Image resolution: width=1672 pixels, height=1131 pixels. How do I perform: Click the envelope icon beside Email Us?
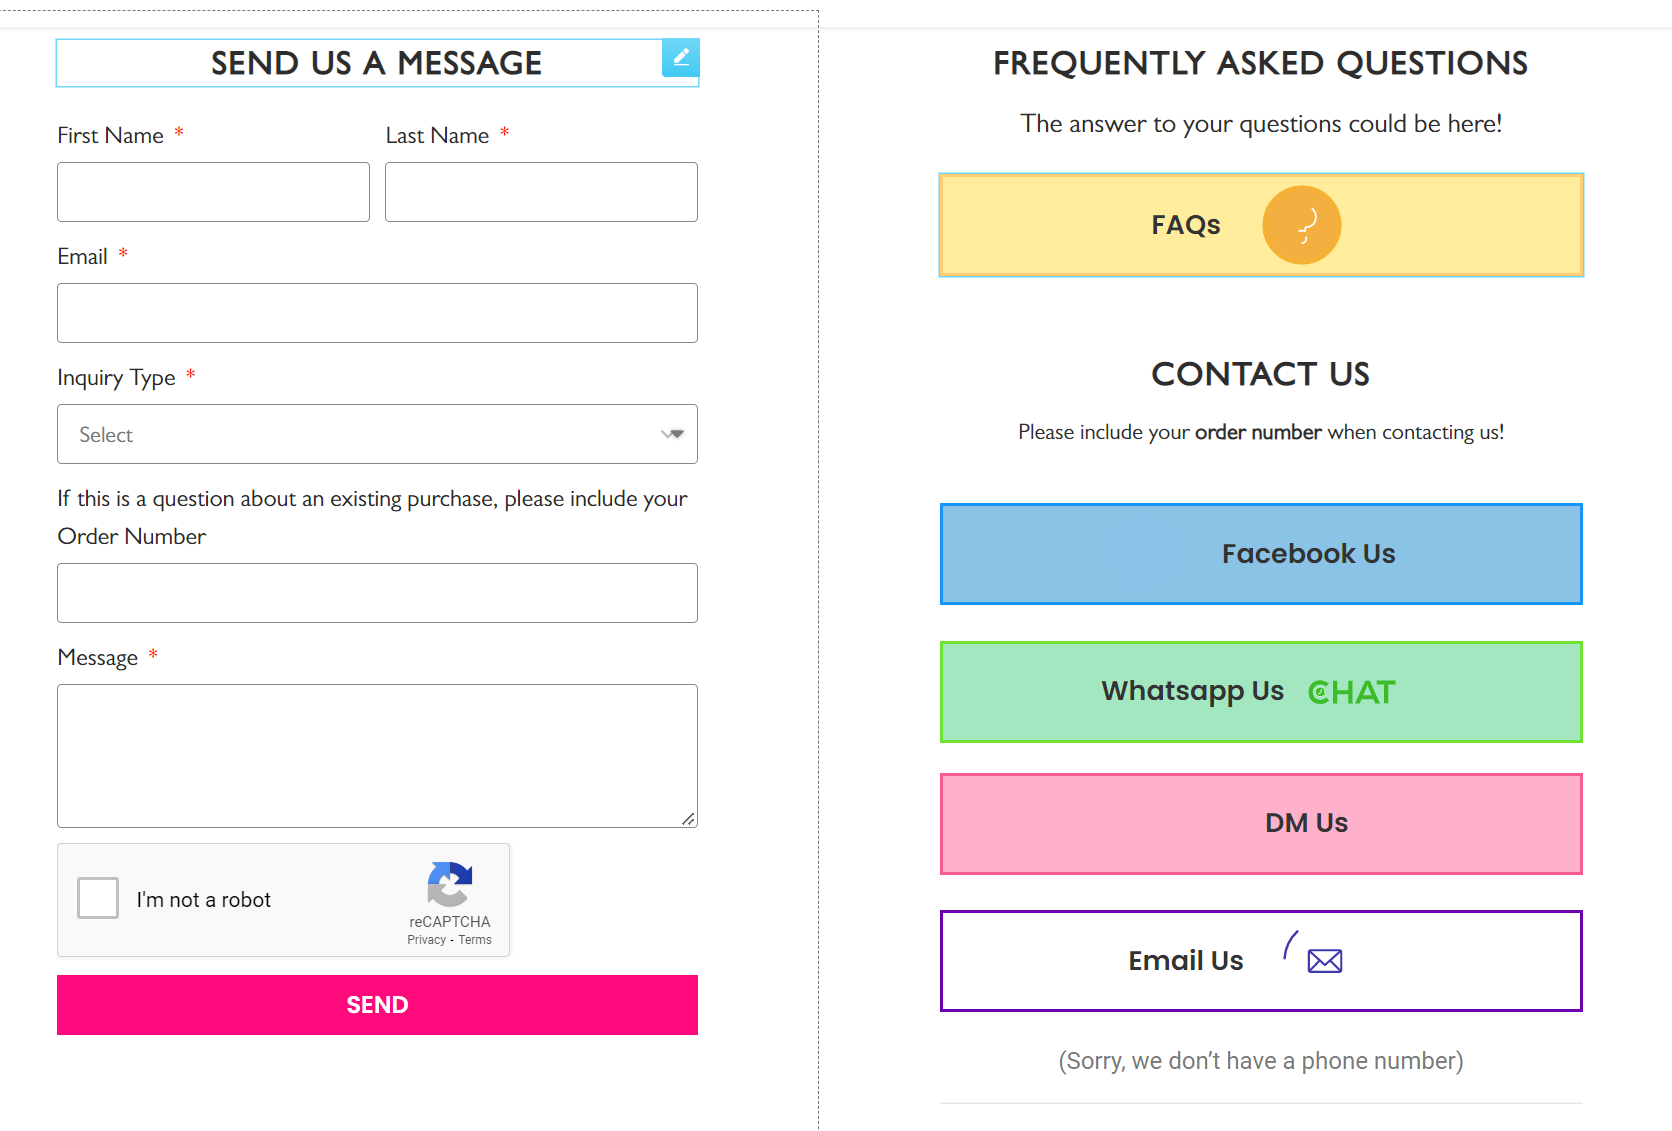tap(1324, 961)
